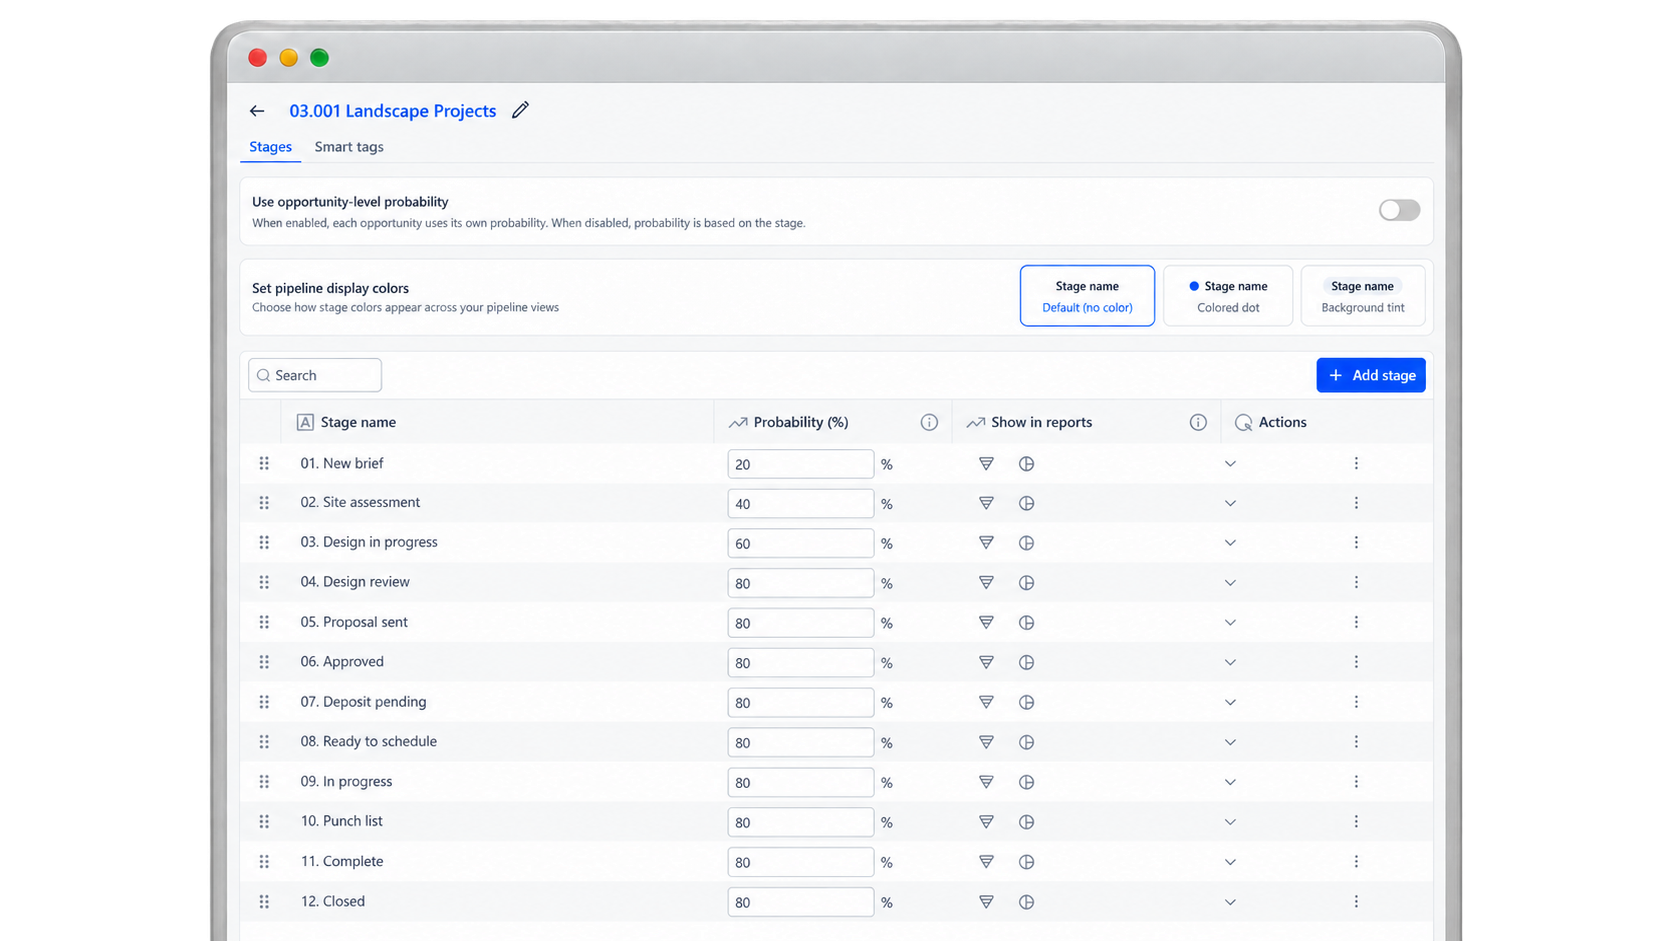
Task: Select the Stages tab
Action: coord(270,147)
